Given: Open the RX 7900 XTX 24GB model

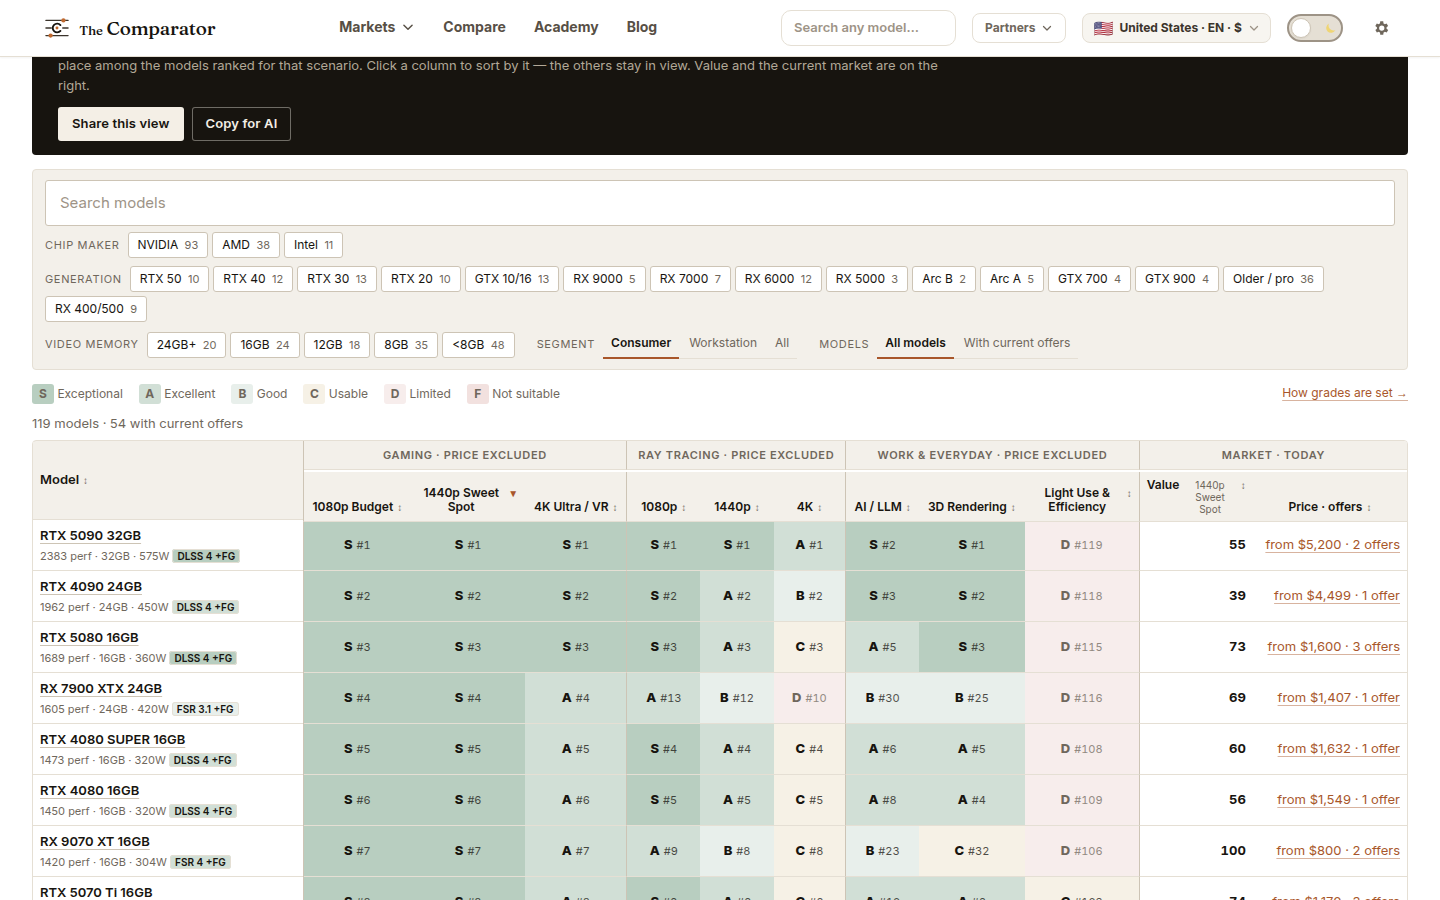Looking at the screenshot, I should [101, 689].
